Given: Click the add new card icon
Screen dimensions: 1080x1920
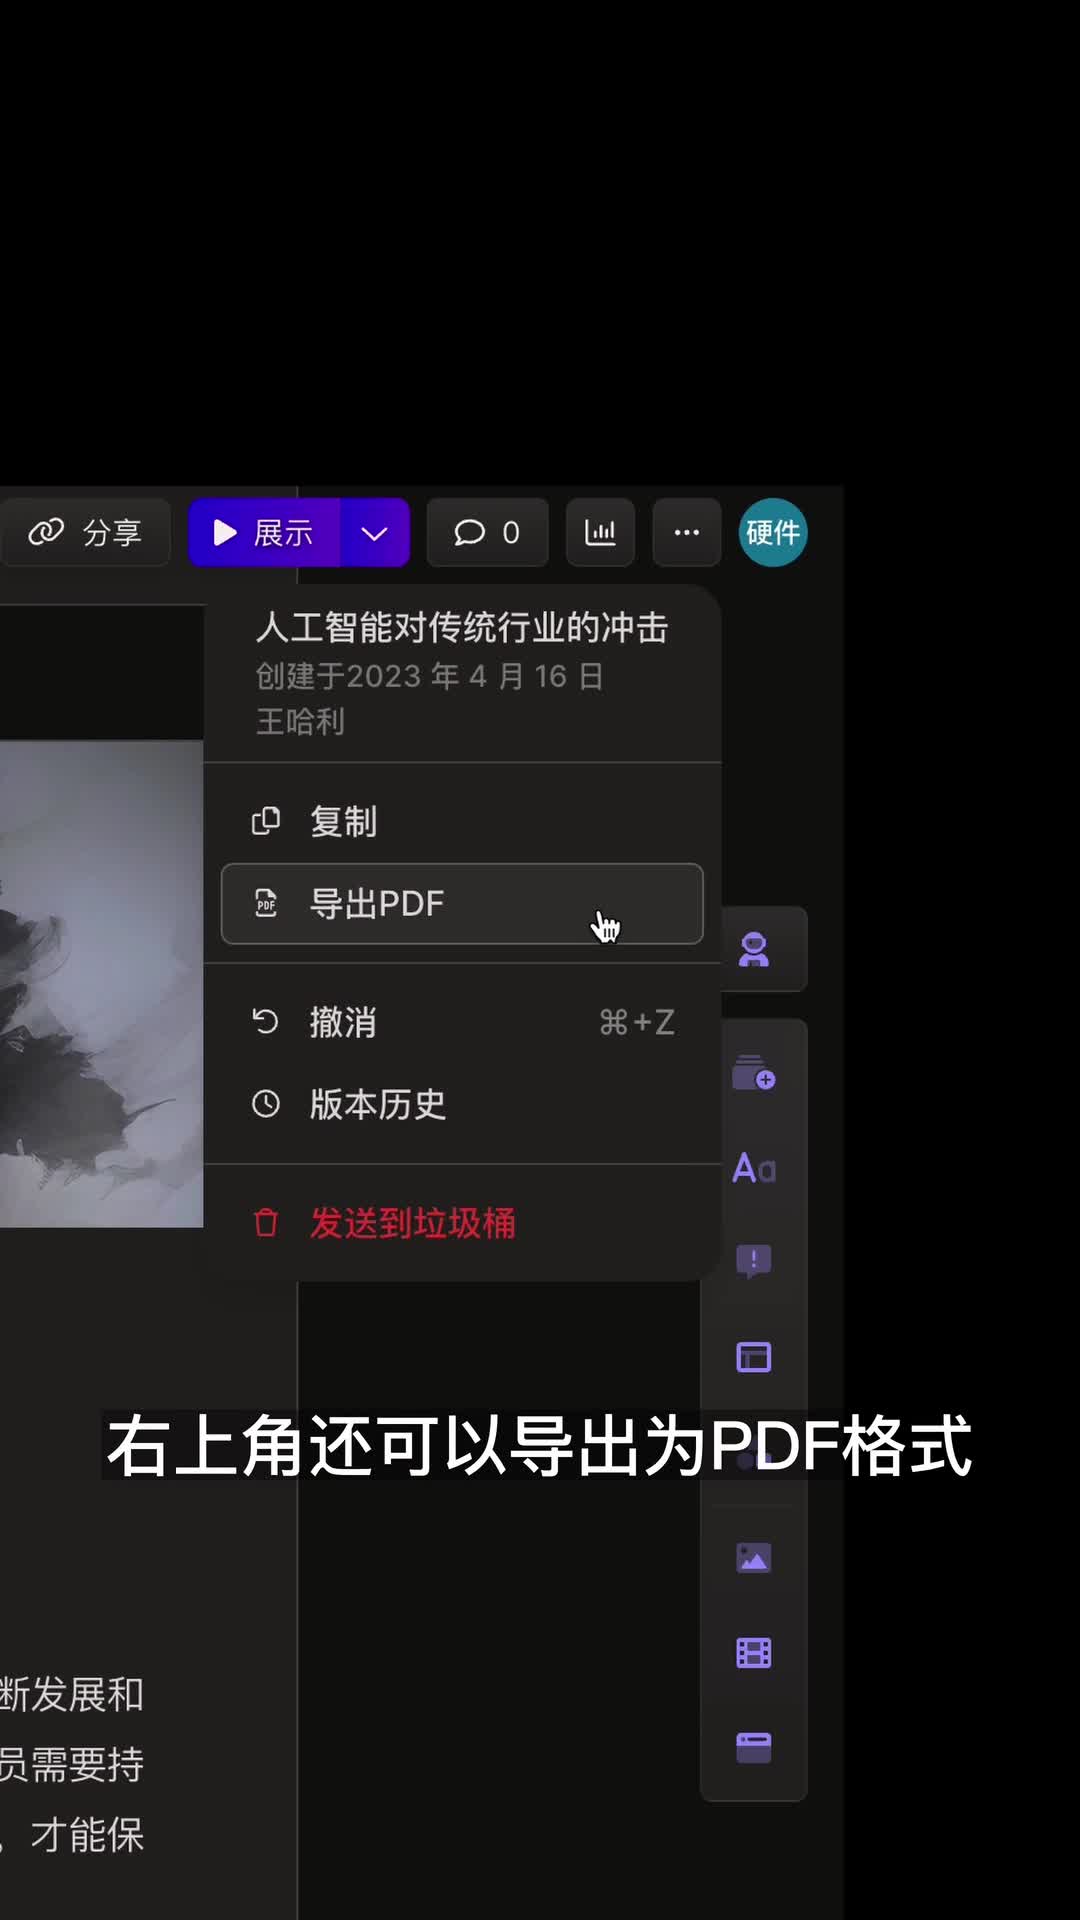Looking at the screenshot, I should coord(753,1073).
